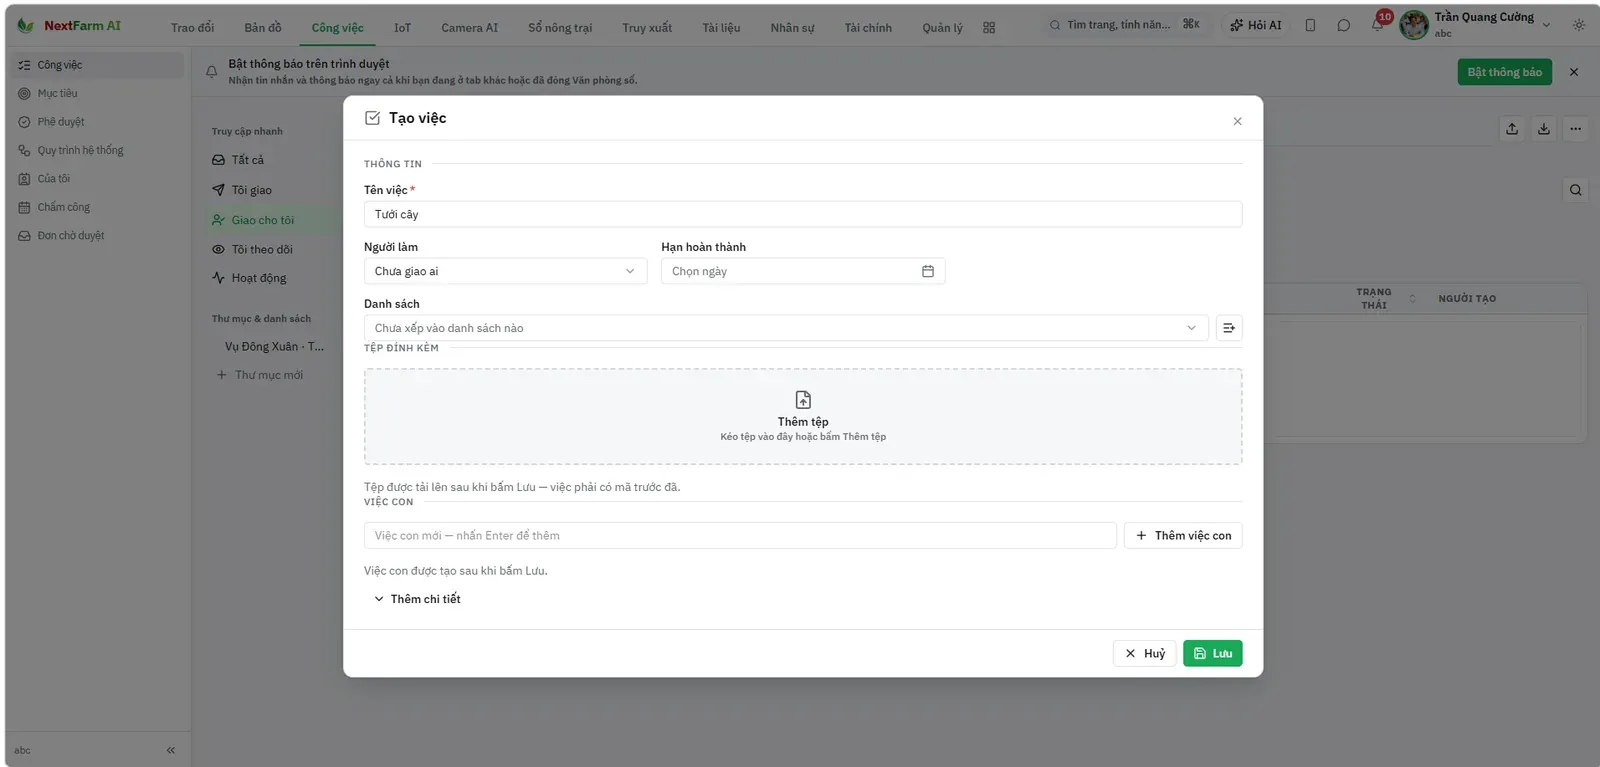Click the Lưu button

tap(1213, 653)
